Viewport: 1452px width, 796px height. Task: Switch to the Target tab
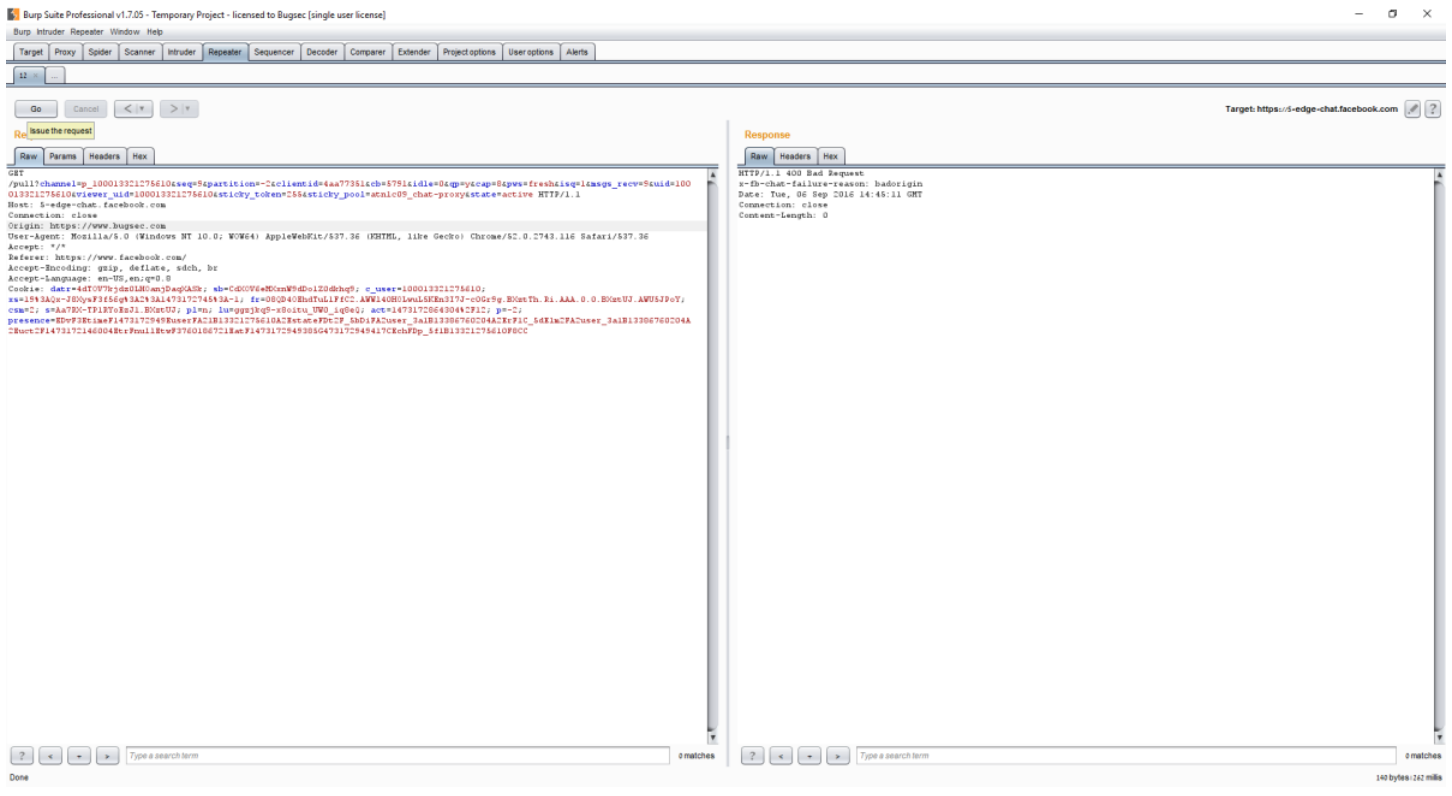pyautogui.click(x=31, y=52)
